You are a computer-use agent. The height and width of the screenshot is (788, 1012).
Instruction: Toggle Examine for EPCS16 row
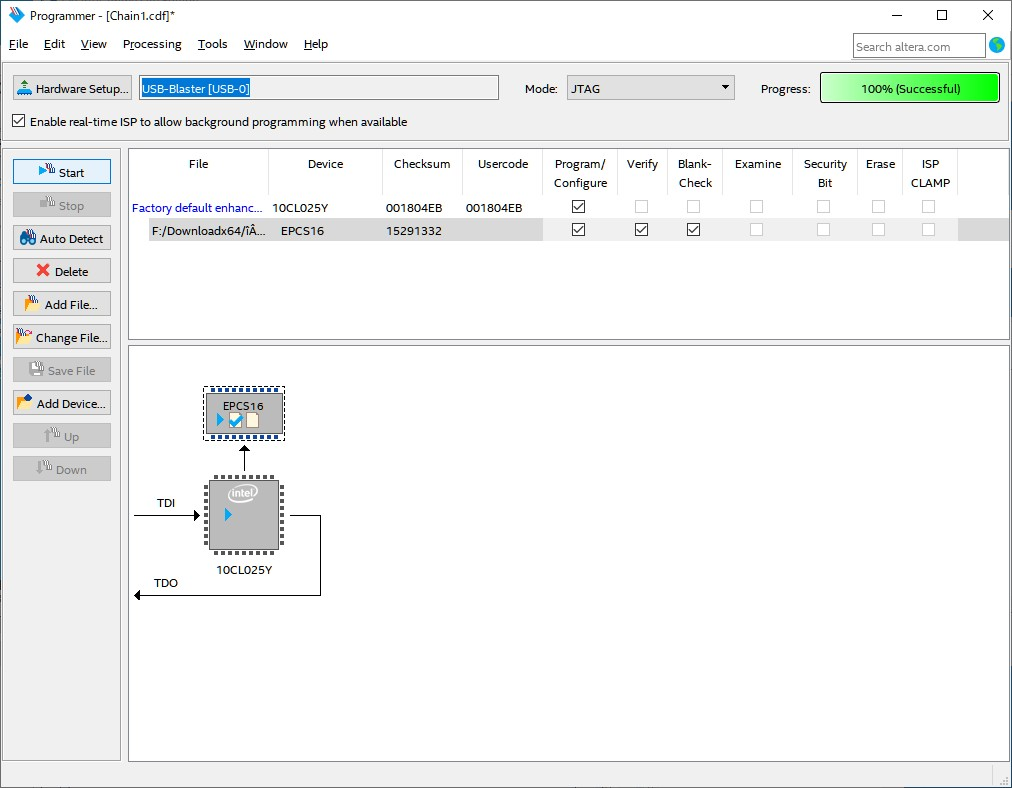pyautogui.click(x=756, y=229)
